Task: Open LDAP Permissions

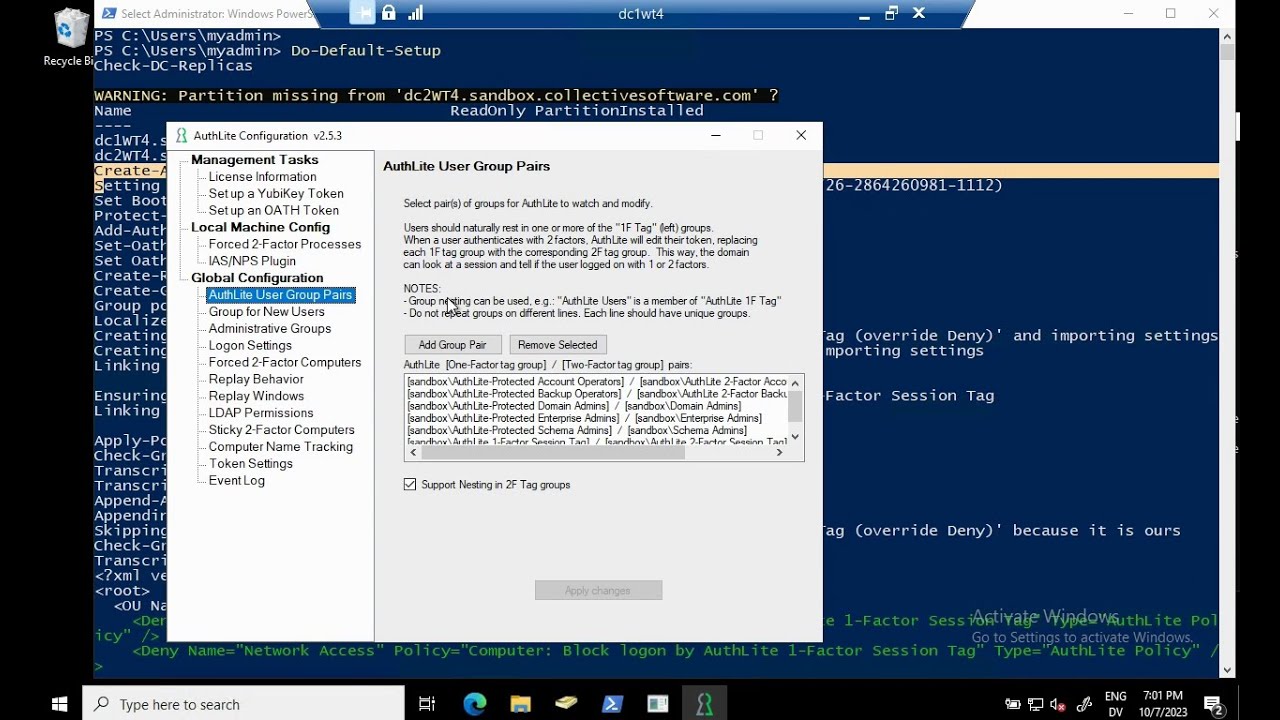Action: click(261, 413)
